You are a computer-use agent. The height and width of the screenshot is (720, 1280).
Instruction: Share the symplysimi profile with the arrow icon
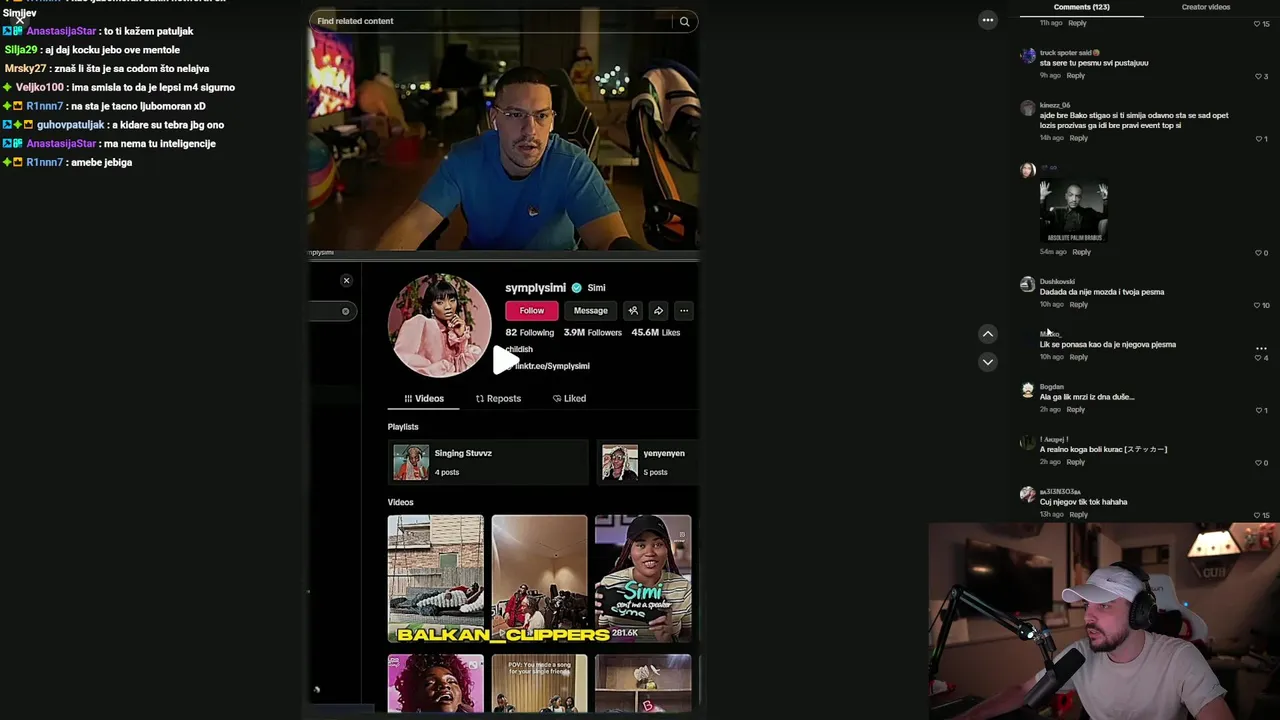[x=658, y=311]
